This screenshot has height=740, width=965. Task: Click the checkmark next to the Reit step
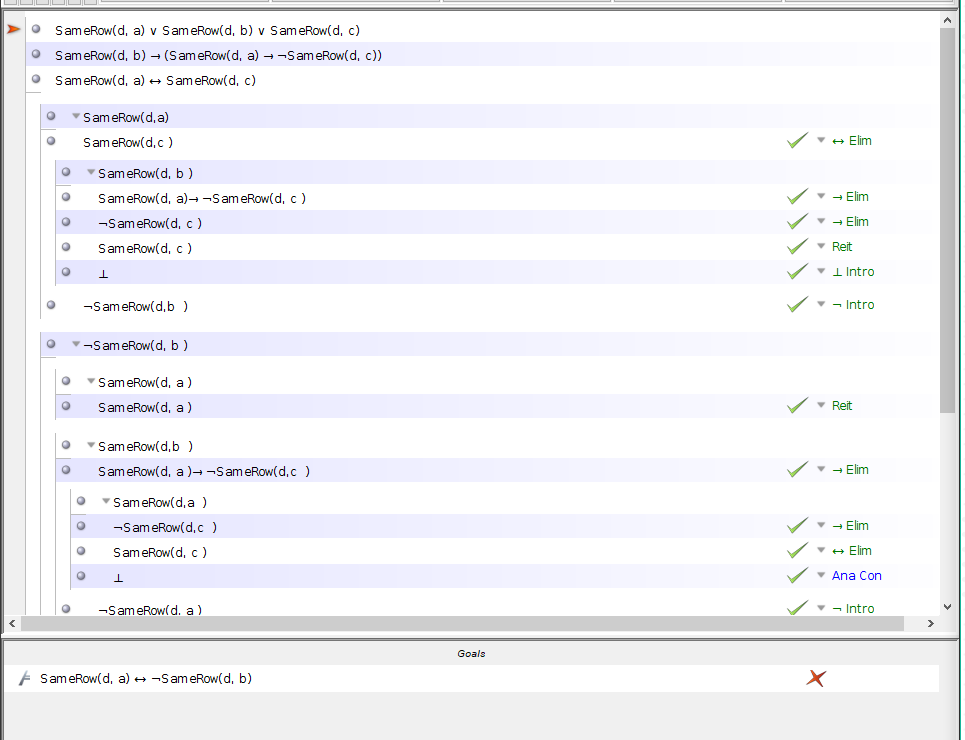pyautogui.click(x=797, y=246)
